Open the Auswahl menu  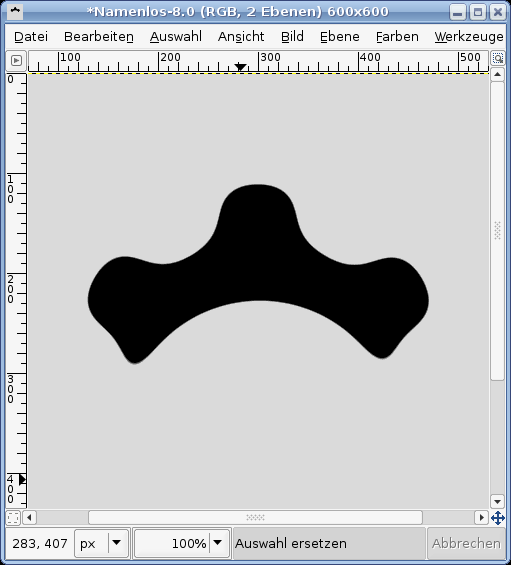176,36
